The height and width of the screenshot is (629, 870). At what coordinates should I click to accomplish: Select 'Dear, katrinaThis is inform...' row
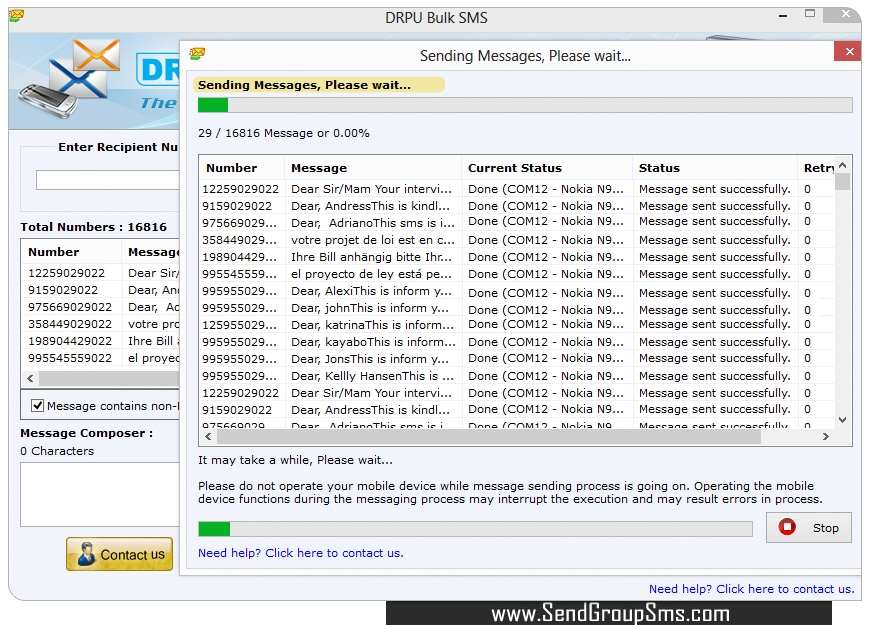coord(517,325)
